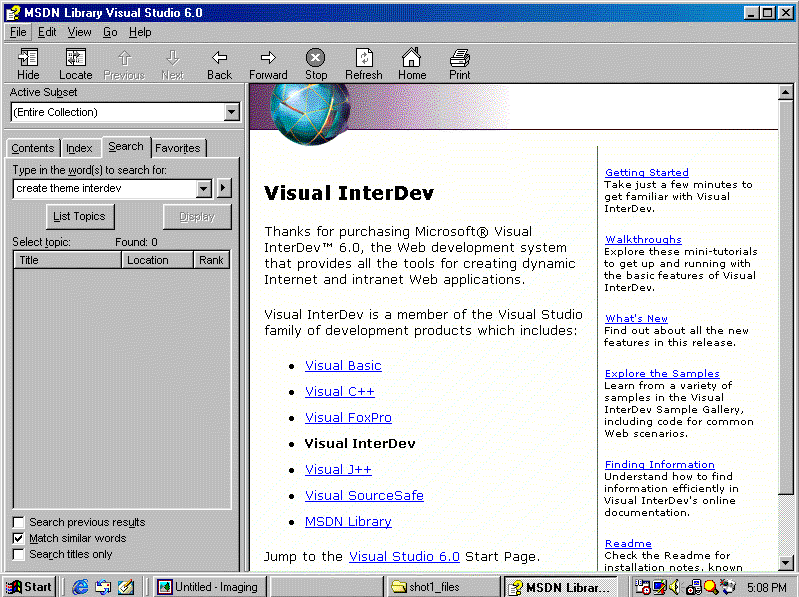799x597 pixels.
Task: Click the volume speaker tray icon
Action: point(674,587)
